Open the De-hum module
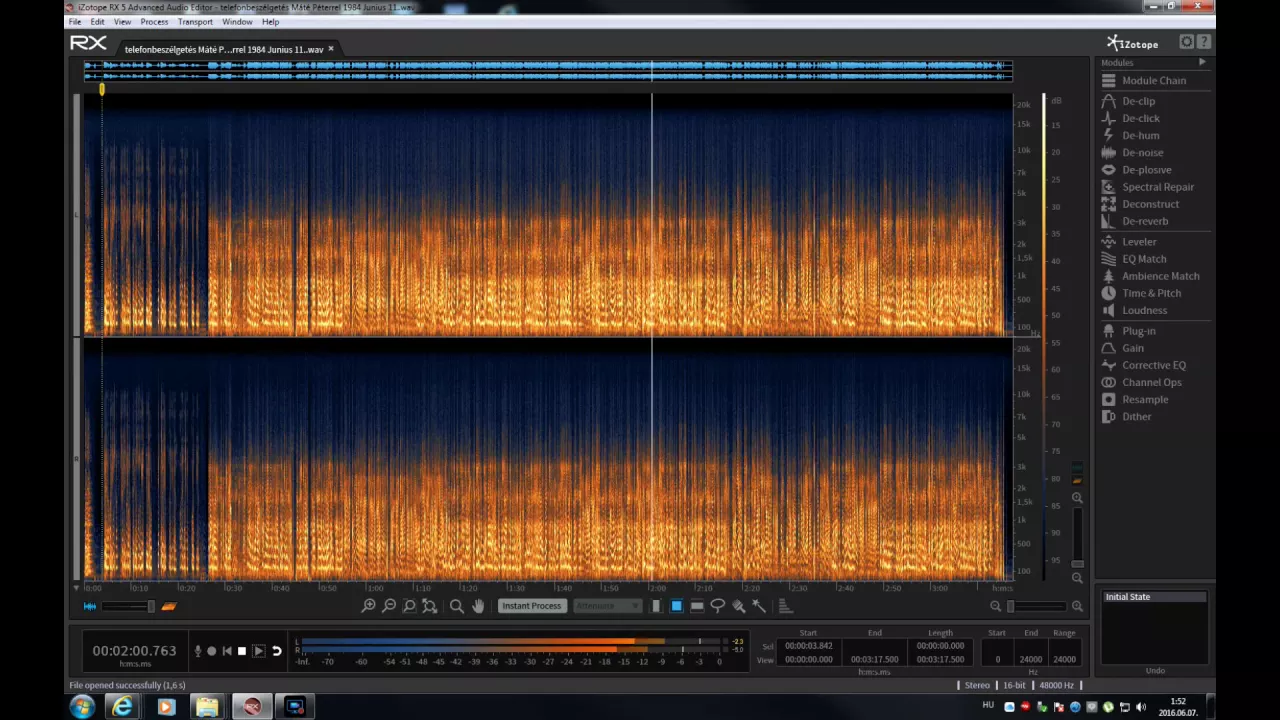The image size is (1280, 720). coord(1130,135)
